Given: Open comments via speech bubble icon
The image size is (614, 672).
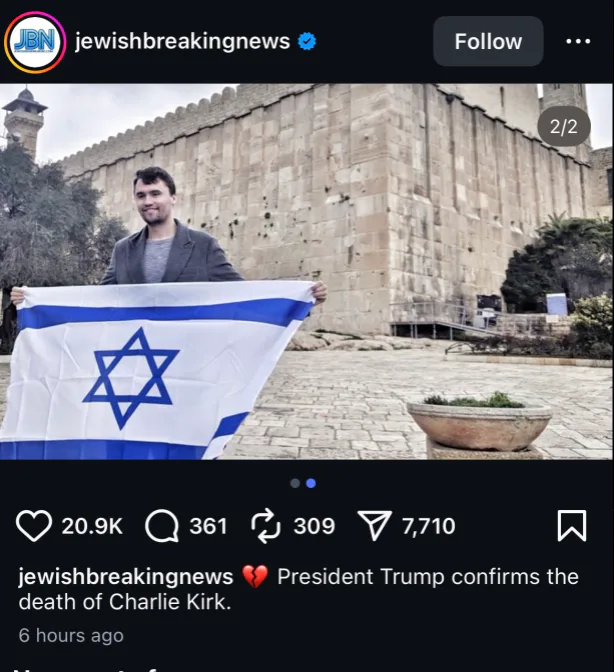Looking at the screenshot, I should click(162, 526).
